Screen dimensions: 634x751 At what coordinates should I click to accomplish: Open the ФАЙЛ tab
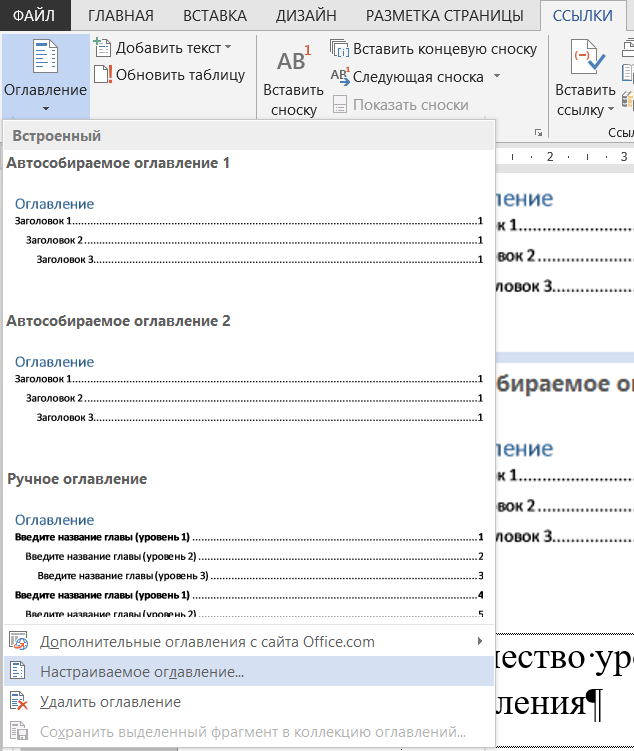click(34, 15)
